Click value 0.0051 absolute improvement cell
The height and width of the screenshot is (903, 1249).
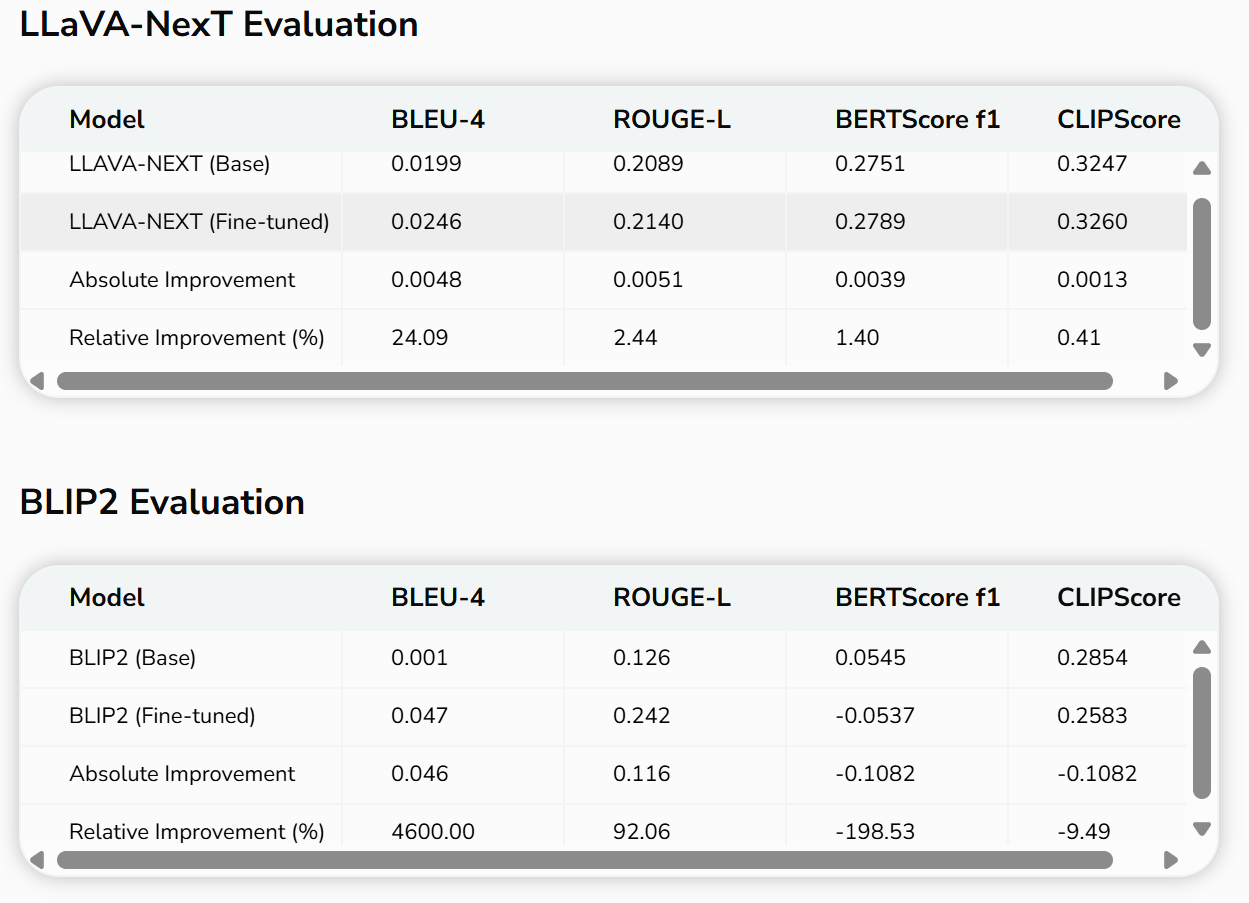tap(648, 280)
